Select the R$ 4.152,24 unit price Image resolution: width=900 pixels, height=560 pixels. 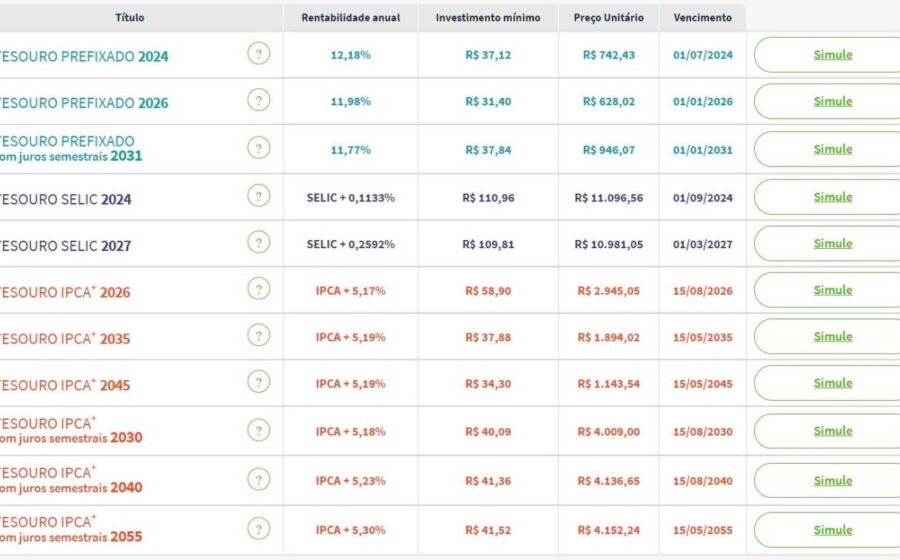[x=608, y=530]
